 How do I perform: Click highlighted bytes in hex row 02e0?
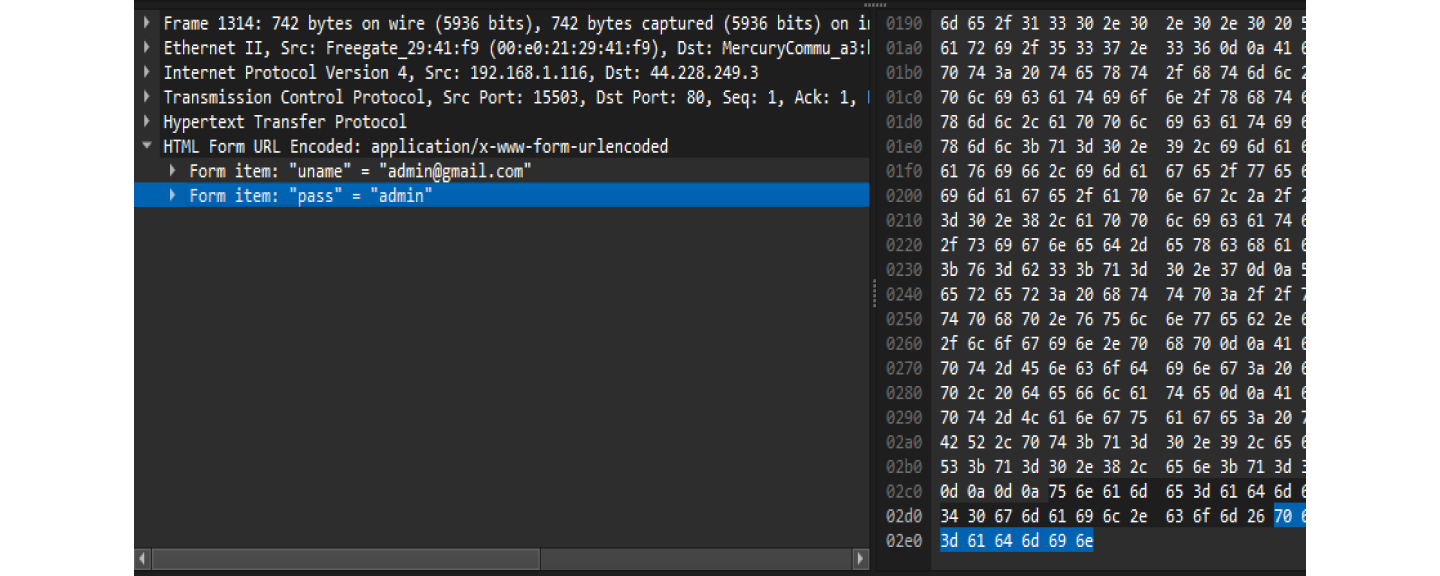point(1016,541)
